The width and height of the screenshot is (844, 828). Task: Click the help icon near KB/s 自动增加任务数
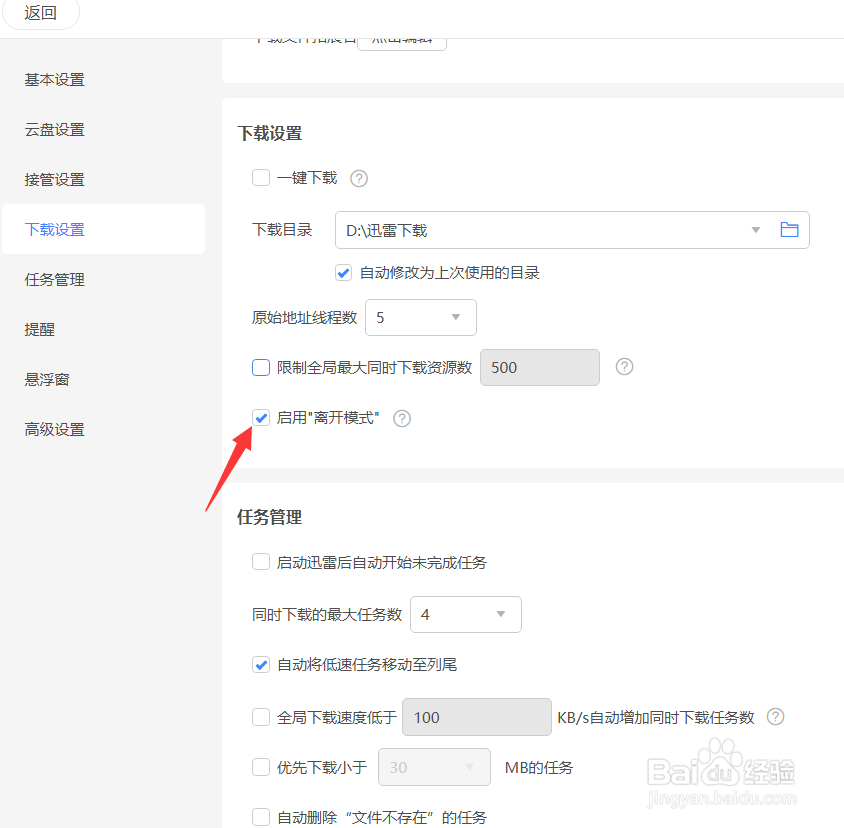(775, 716)
